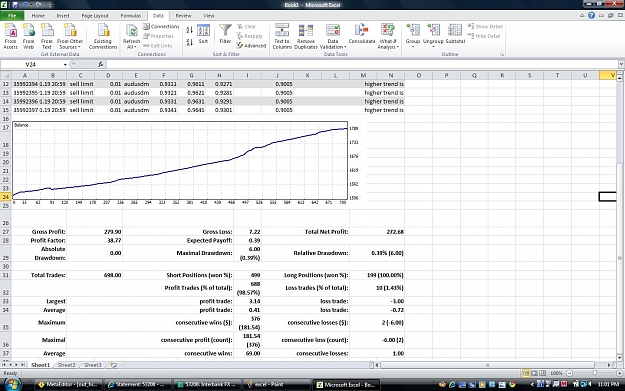The width and height of the screenshot is (625, 391).
Task: Switch to the View tab
Action: [x=209, y=16]
